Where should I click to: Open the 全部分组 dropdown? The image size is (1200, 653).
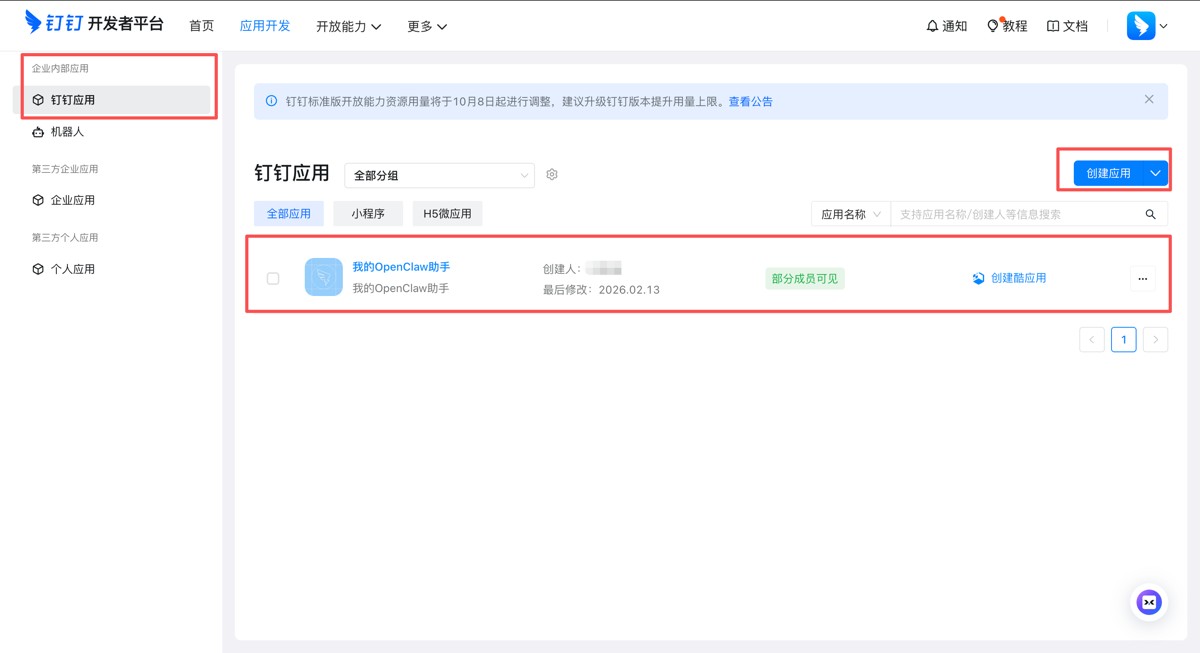pyautogui.click(x=439, y=175)
